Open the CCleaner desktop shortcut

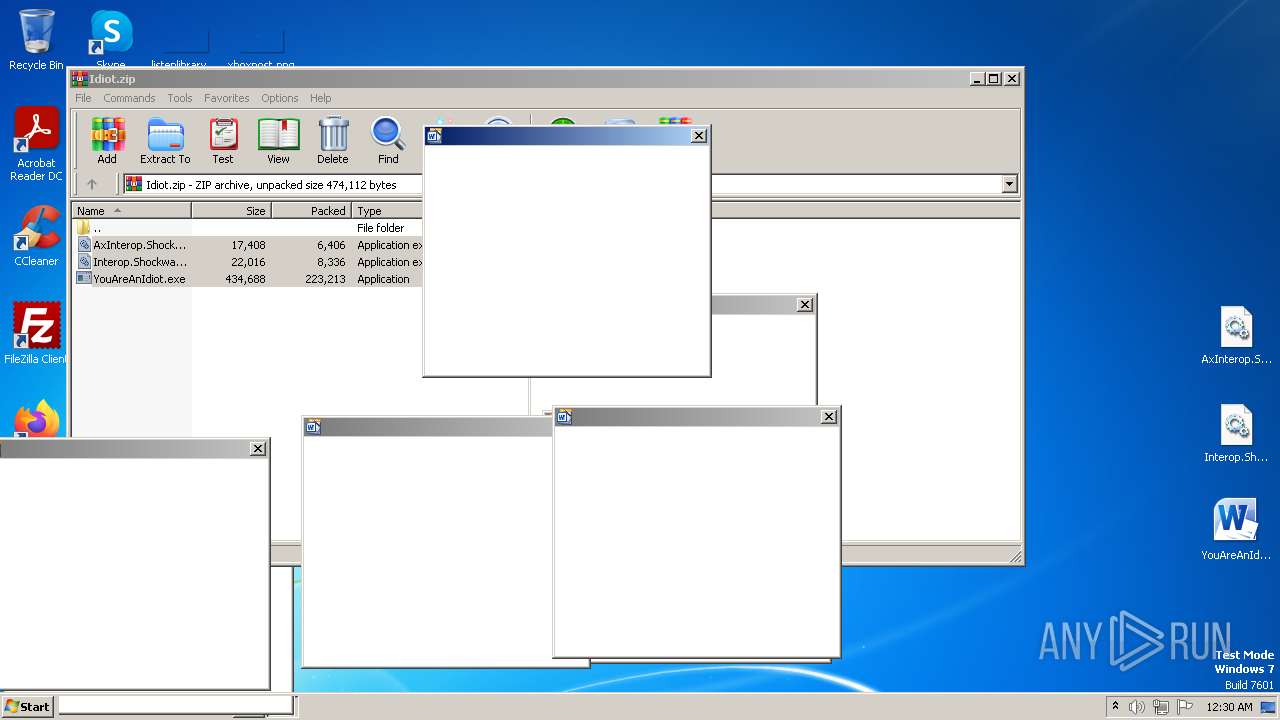[36, 236]
